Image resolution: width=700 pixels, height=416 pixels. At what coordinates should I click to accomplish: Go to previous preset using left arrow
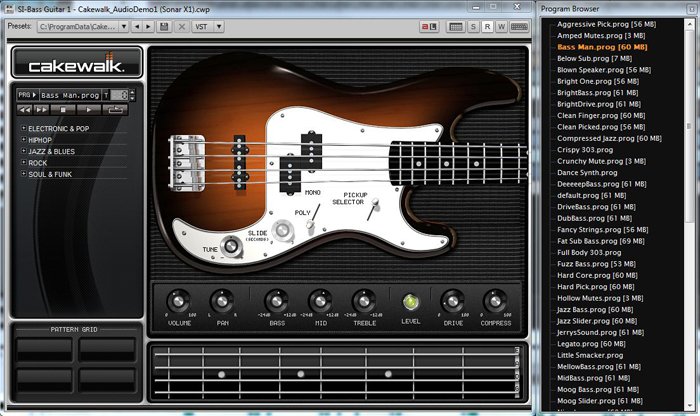[x=137, y=27]
